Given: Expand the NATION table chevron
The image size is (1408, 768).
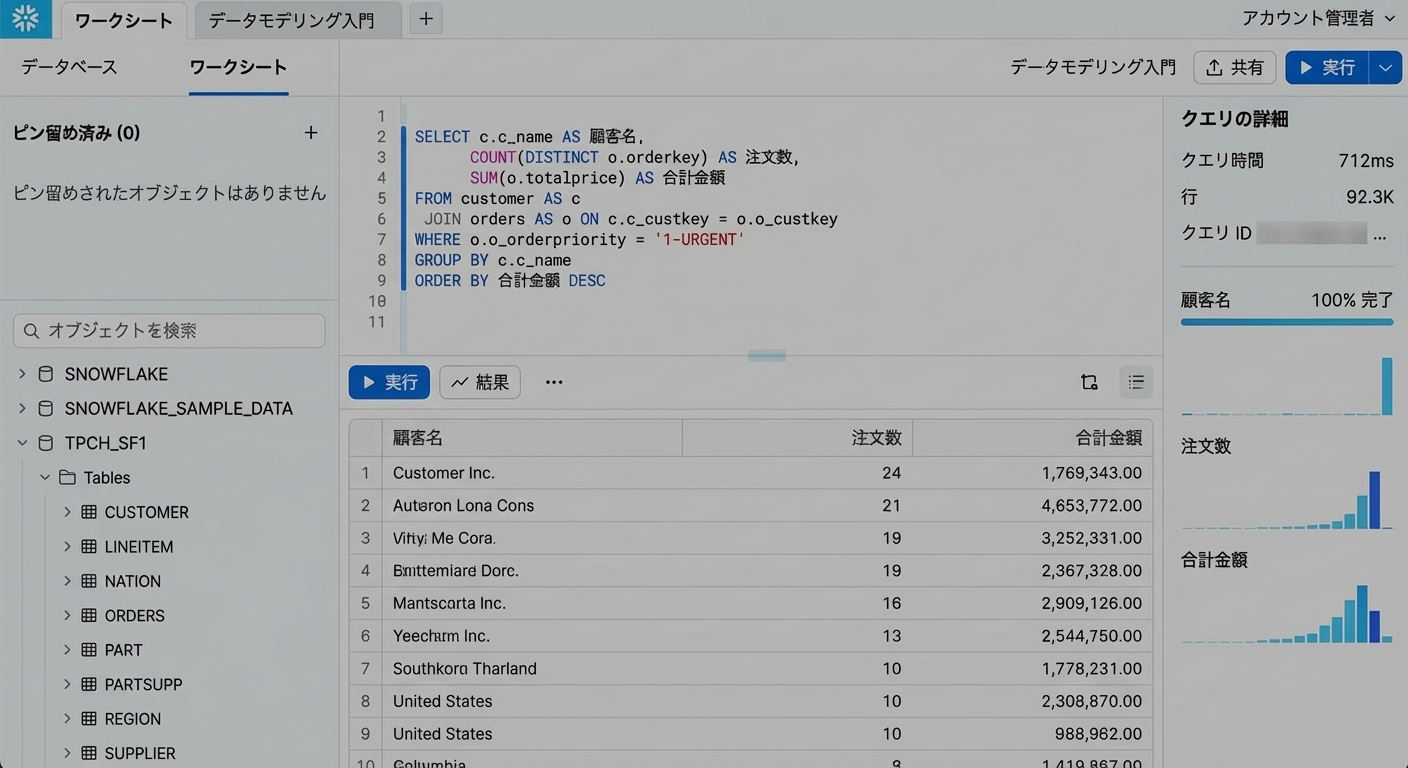Looking at the screenshot, I should pyautogui.click(x=67, y=581).
